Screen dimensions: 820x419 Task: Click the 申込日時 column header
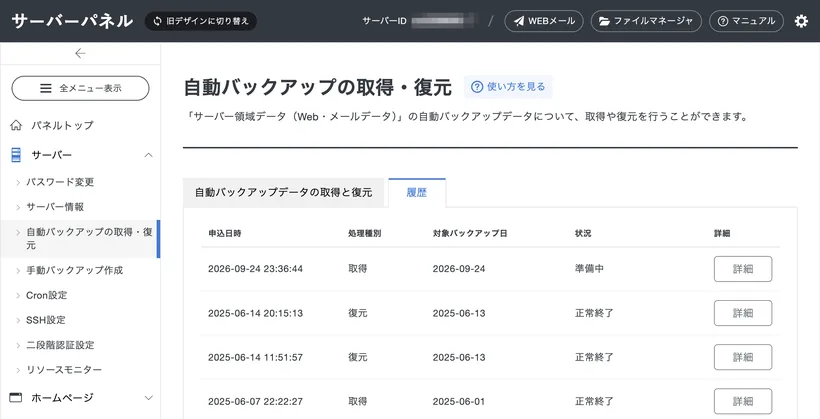224,234
